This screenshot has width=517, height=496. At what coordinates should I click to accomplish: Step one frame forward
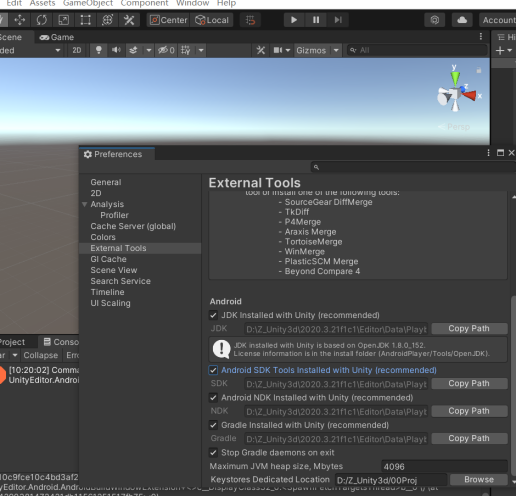point(338,20)
